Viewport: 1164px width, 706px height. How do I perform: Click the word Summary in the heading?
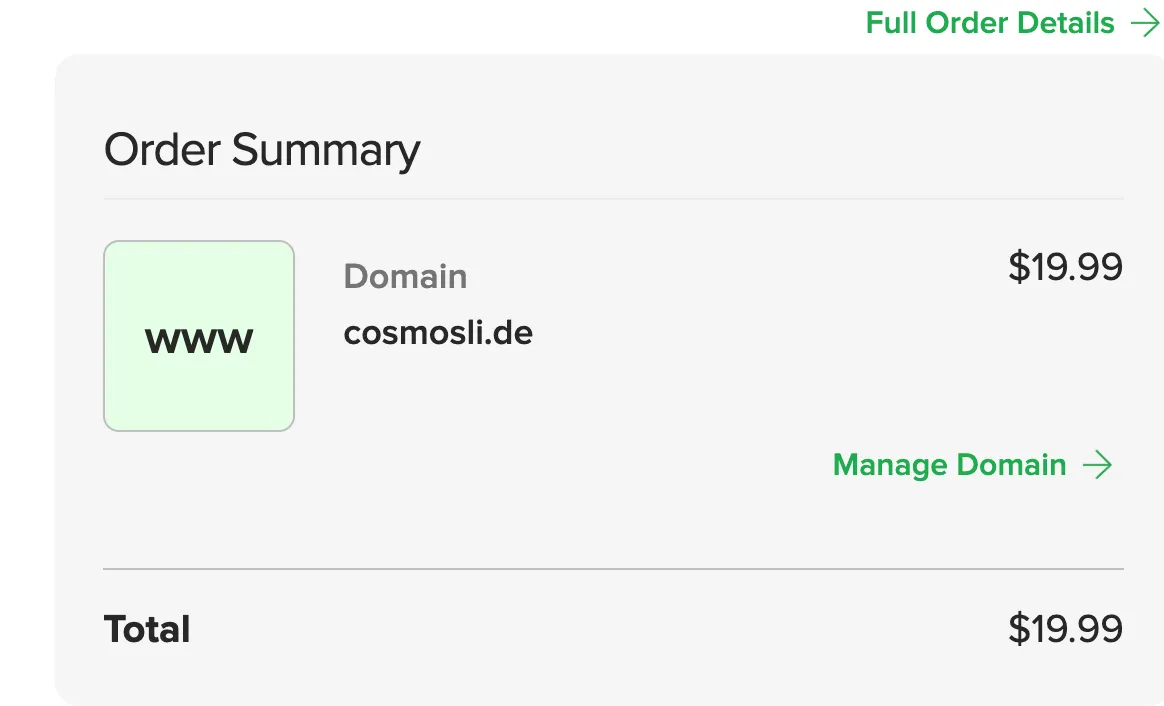tap(326, 151)
